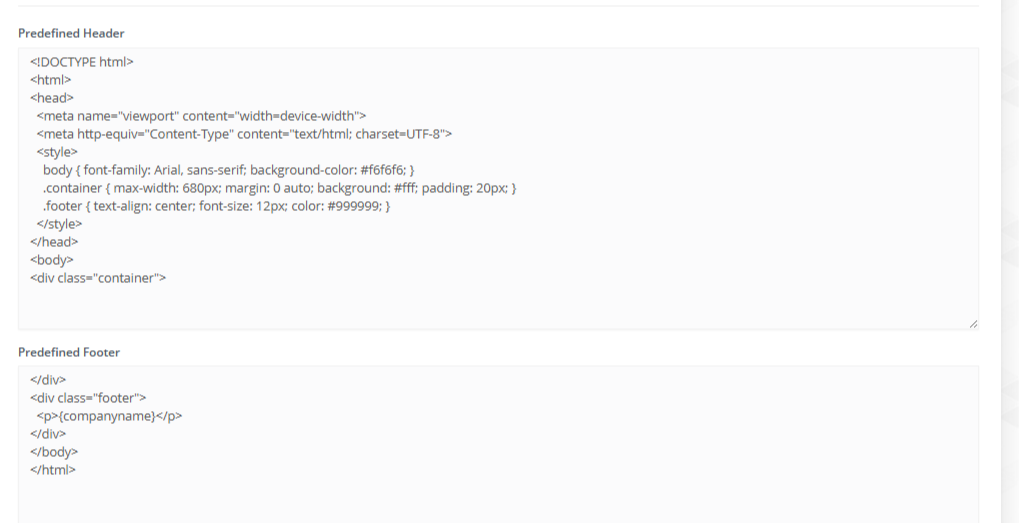Focus empty area of Predefined Header textarea
The width and height of the screenshot is (1019, 523).
pos(498,305)
